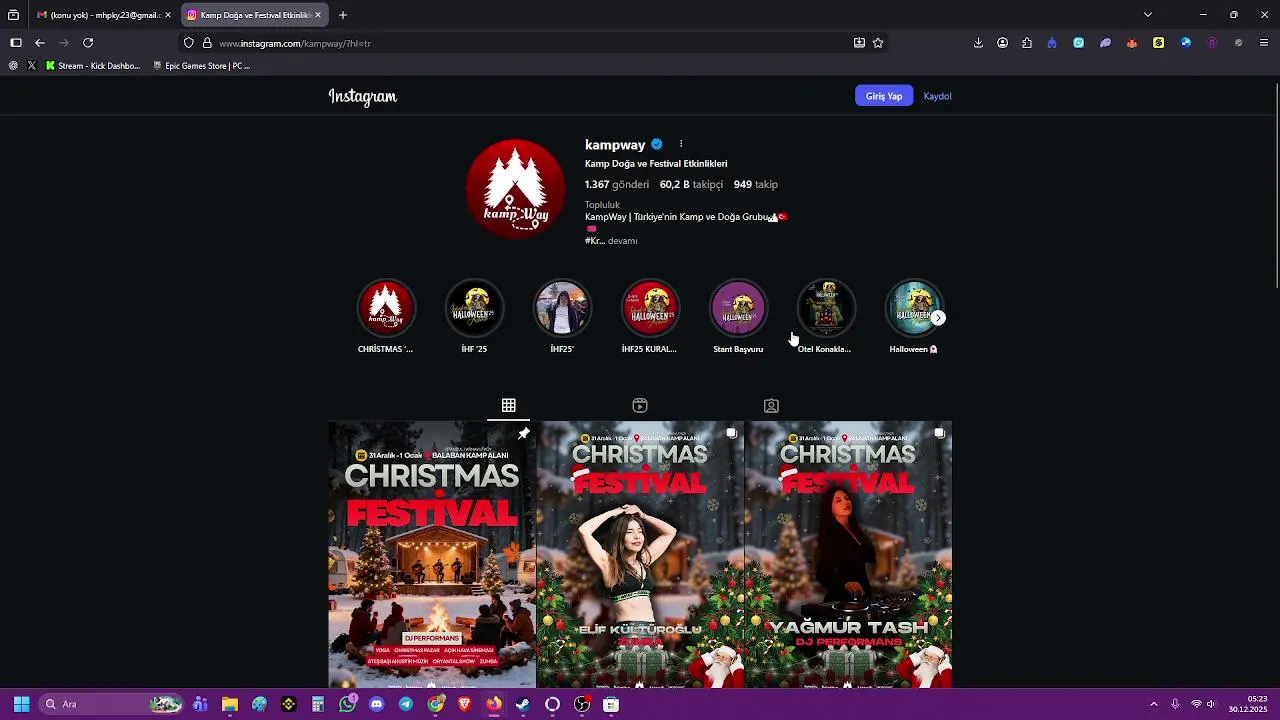1280x720 pixels.
Task: Click the Kaydol link
Action: coord(937,96)
